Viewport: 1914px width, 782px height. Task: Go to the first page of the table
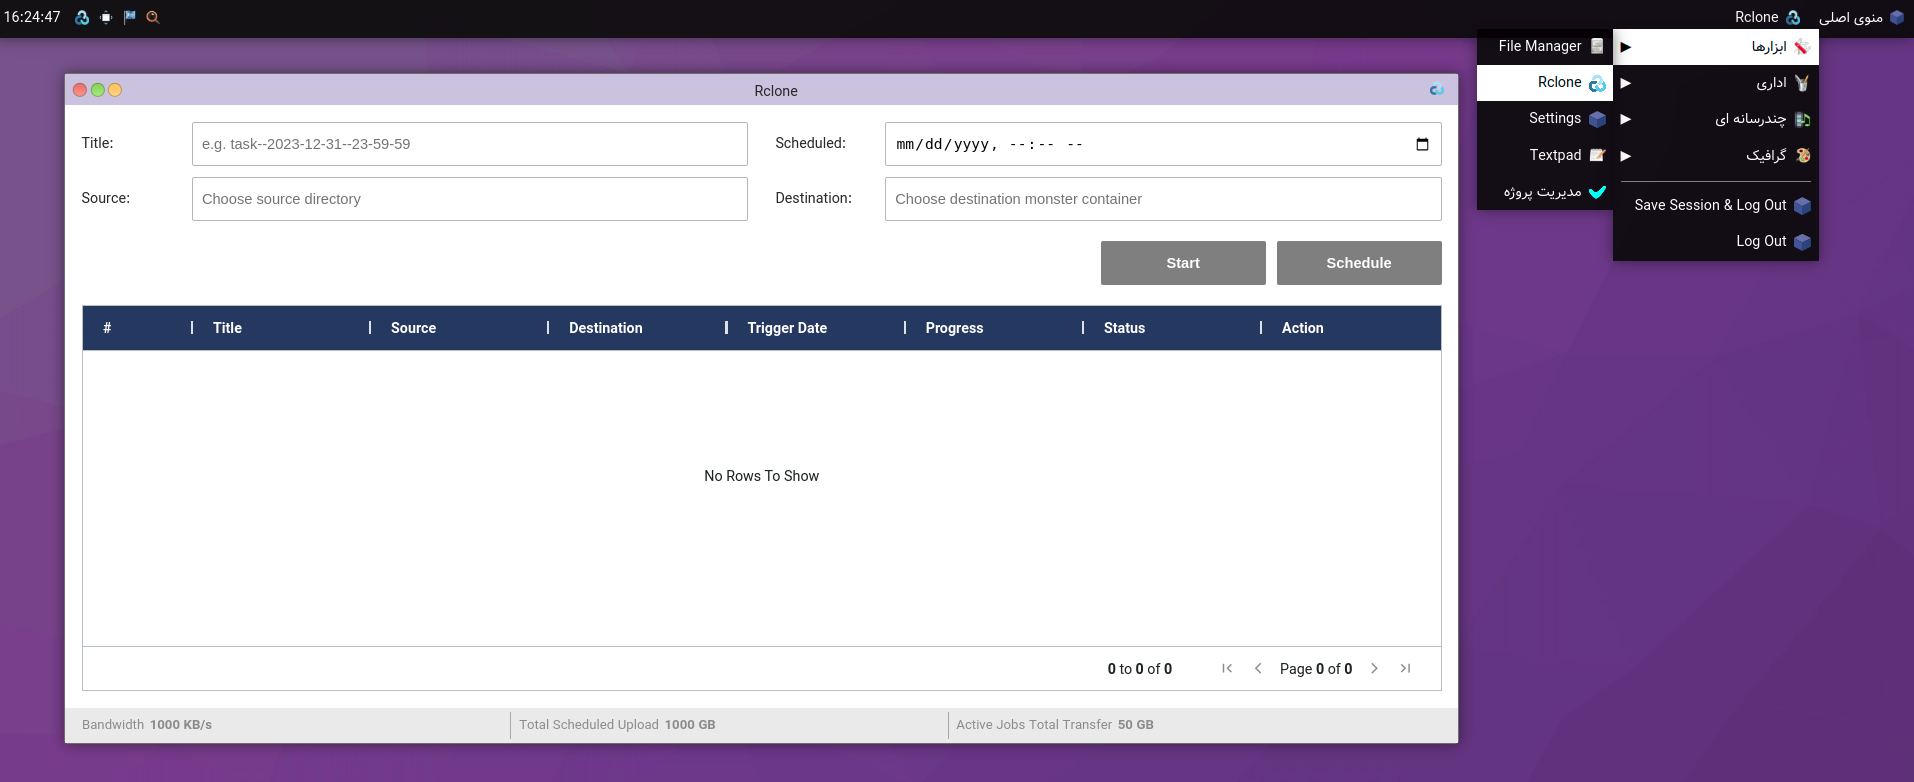tap(1227, 668)
